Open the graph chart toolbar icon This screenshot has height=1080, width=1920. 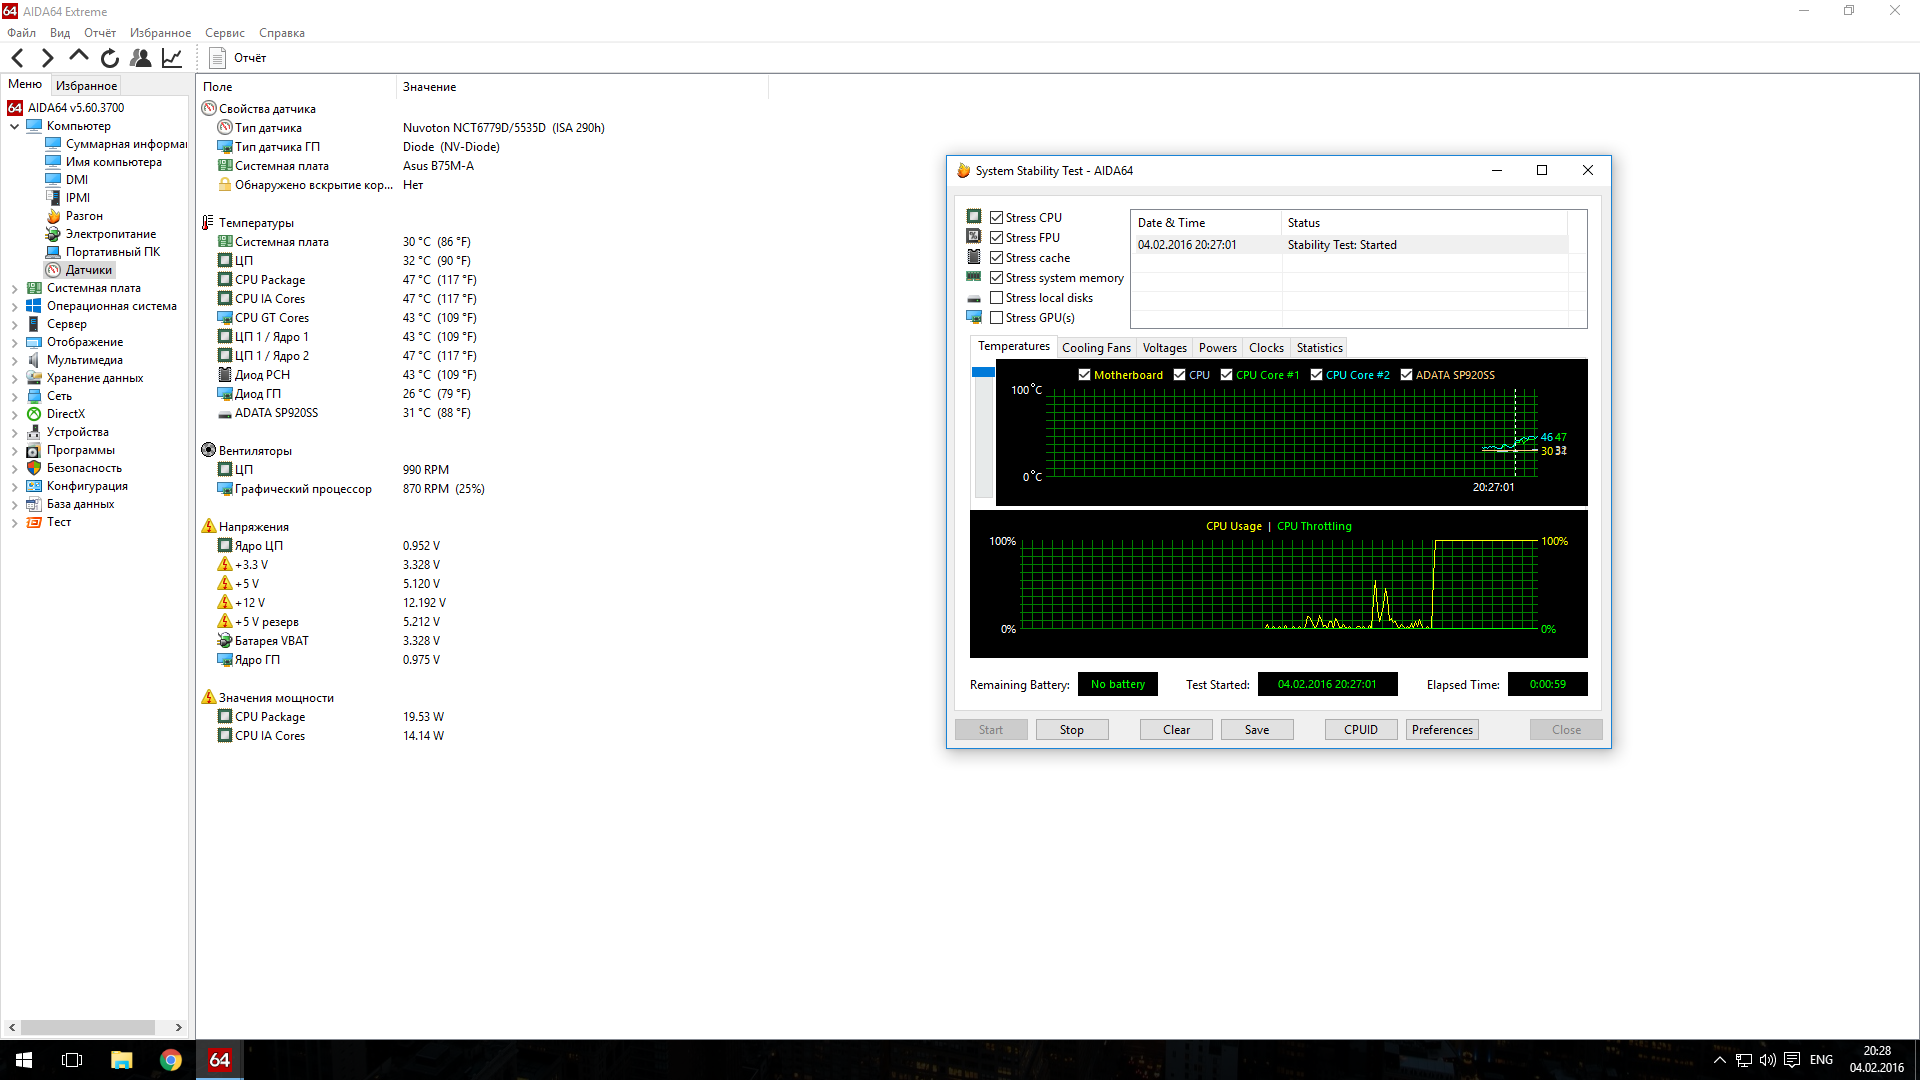coord(172,58)
